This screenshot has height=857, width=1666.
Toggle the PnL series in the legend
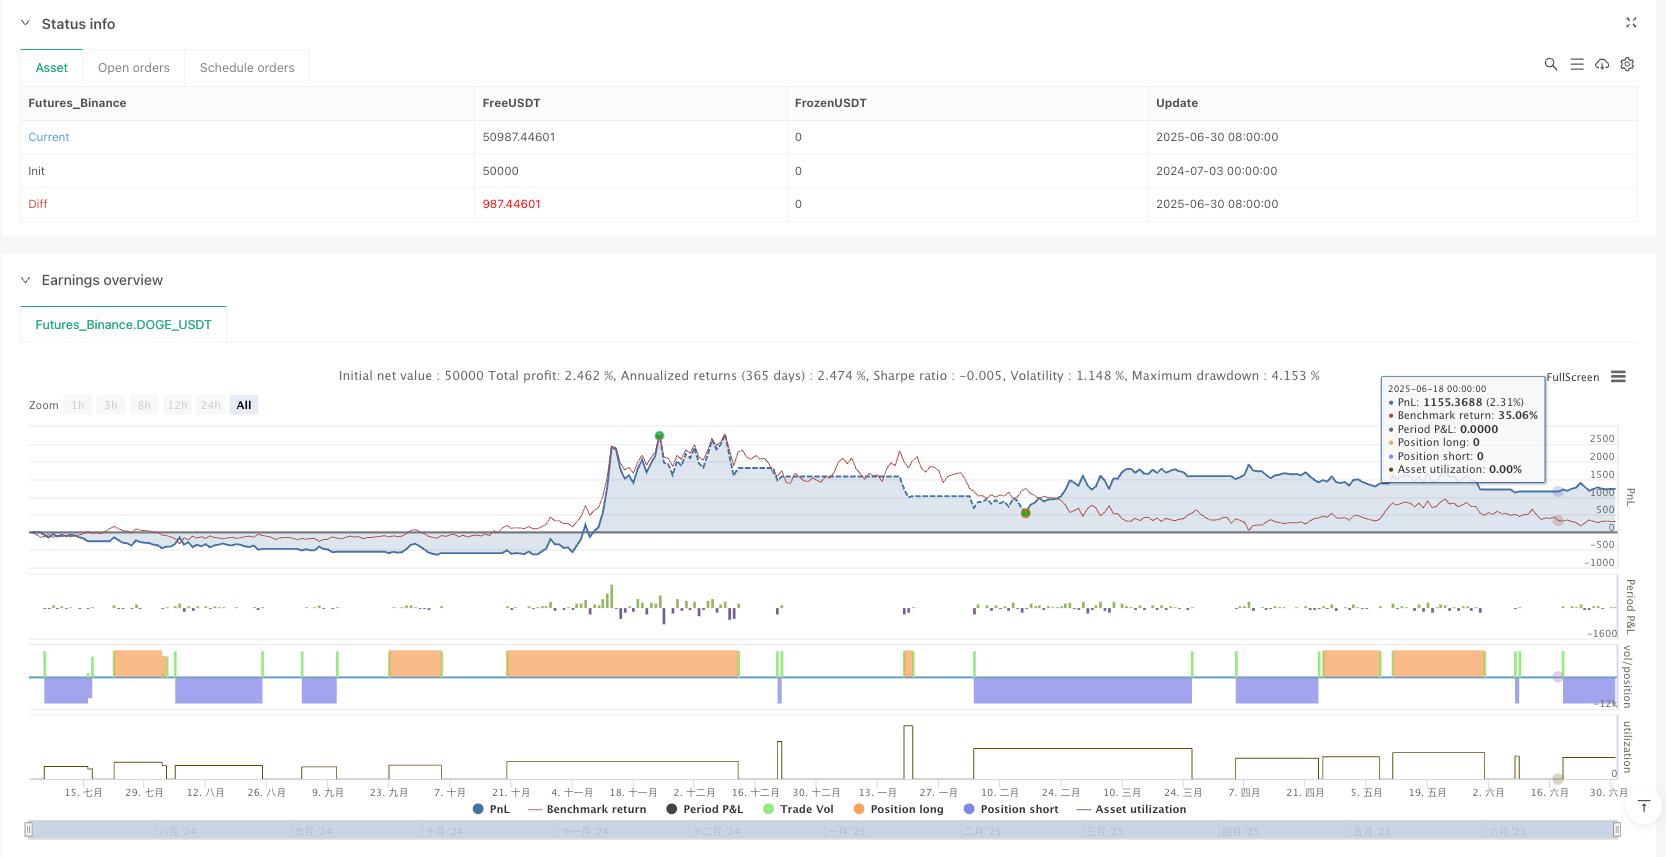pyautogui.click(x=491, y=809)
